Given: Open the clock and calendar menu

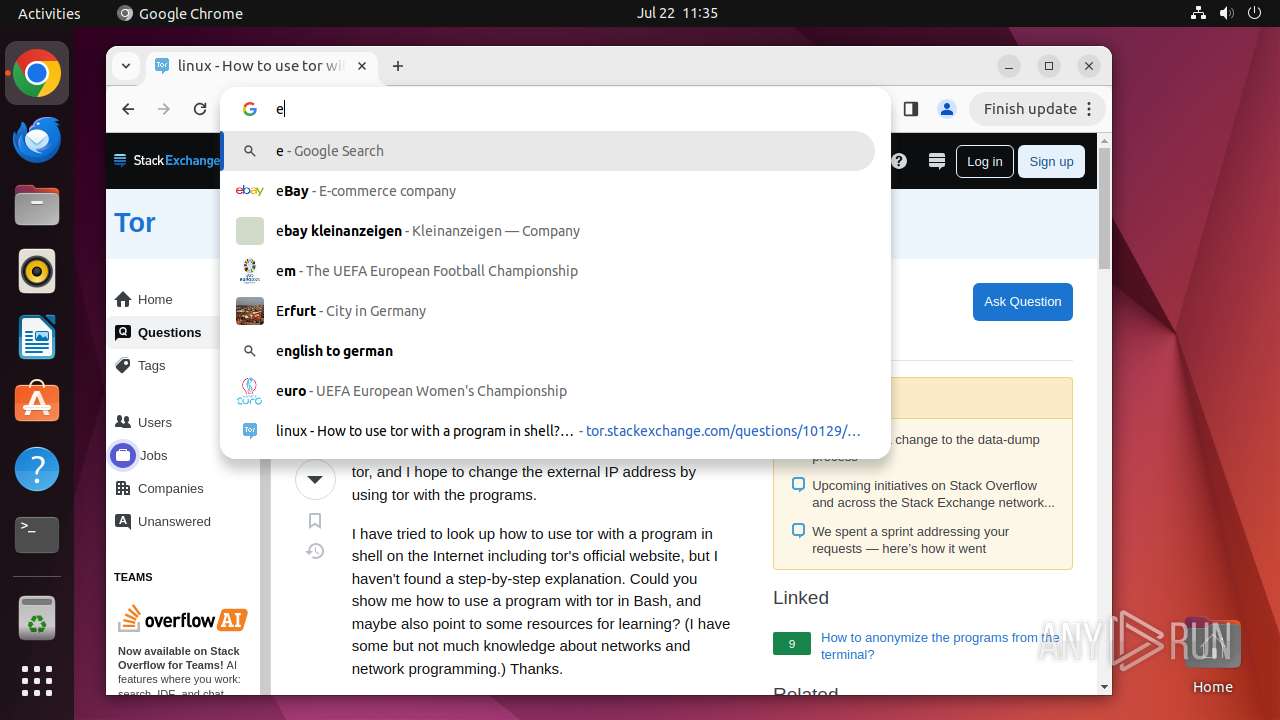Looking at the screenshot, I should pos(677,13).
